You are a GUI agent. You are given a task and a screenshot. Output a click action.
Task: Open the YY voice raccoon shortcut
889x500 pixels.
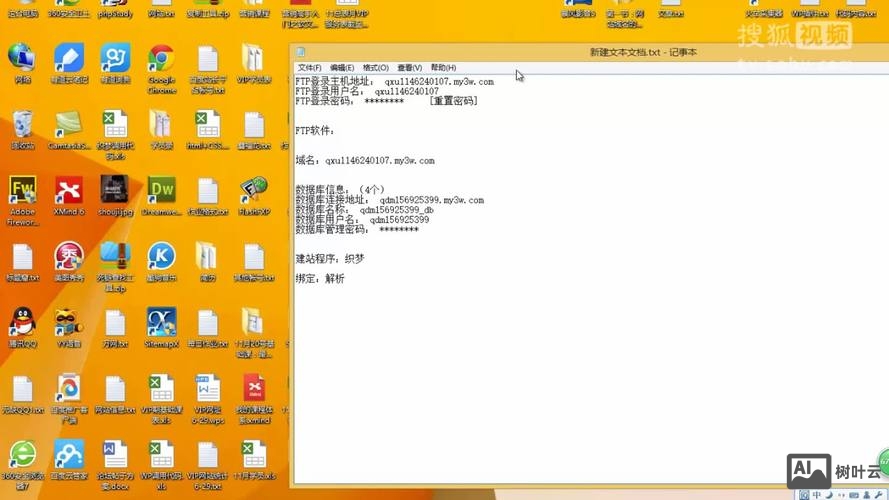tap(69, 328)
